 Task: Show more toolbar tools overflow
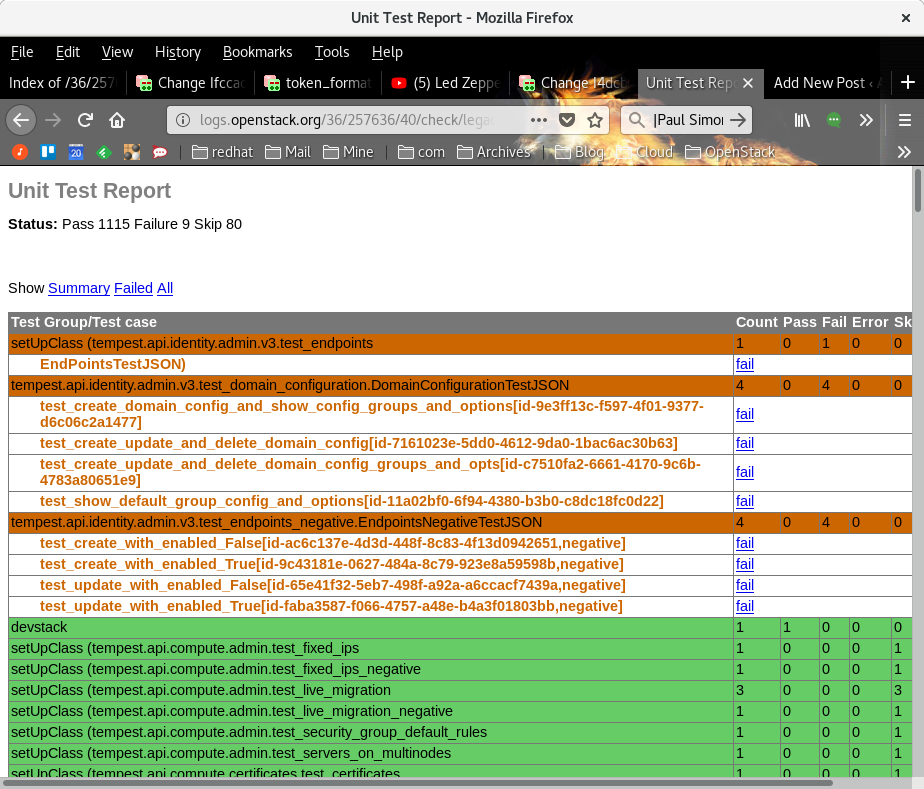[866, 120]
